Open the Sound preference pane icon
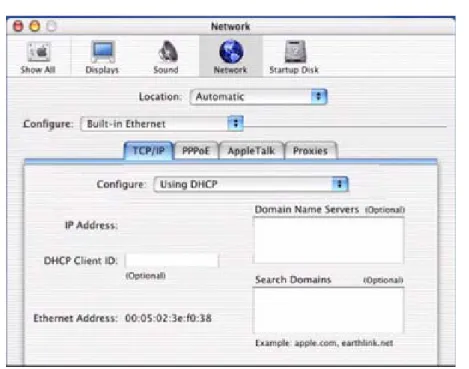 click(x=166, y=57)
